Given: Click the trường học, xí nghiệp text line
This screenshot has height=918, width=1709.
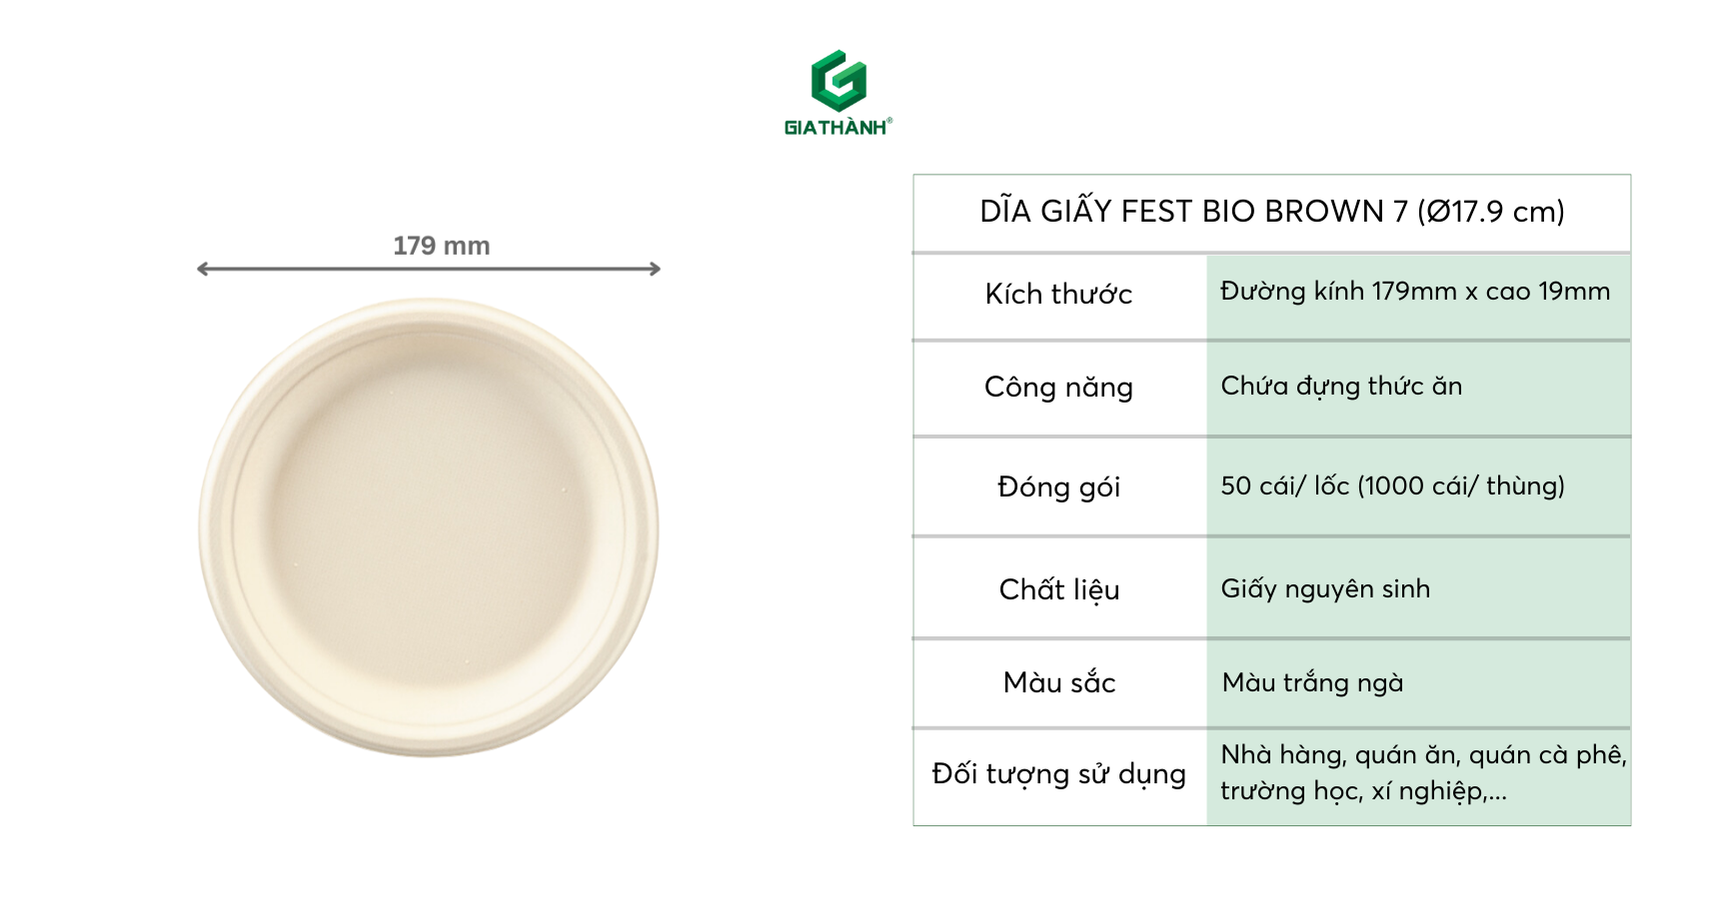Looking at the screenshot, I should coord(1362,791).
